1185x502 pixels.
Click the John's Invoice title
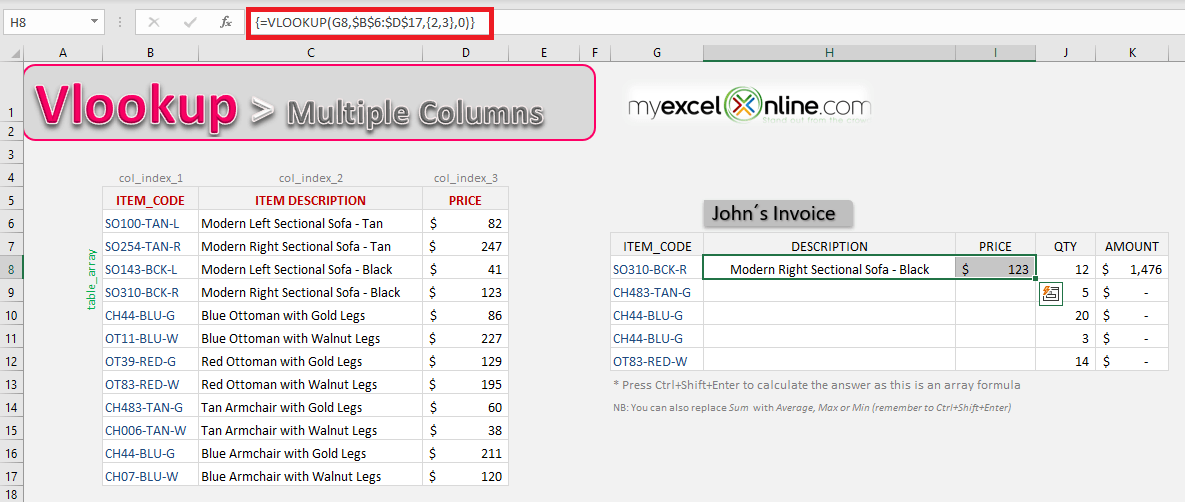pyautogui.click(x=778, y=213)
